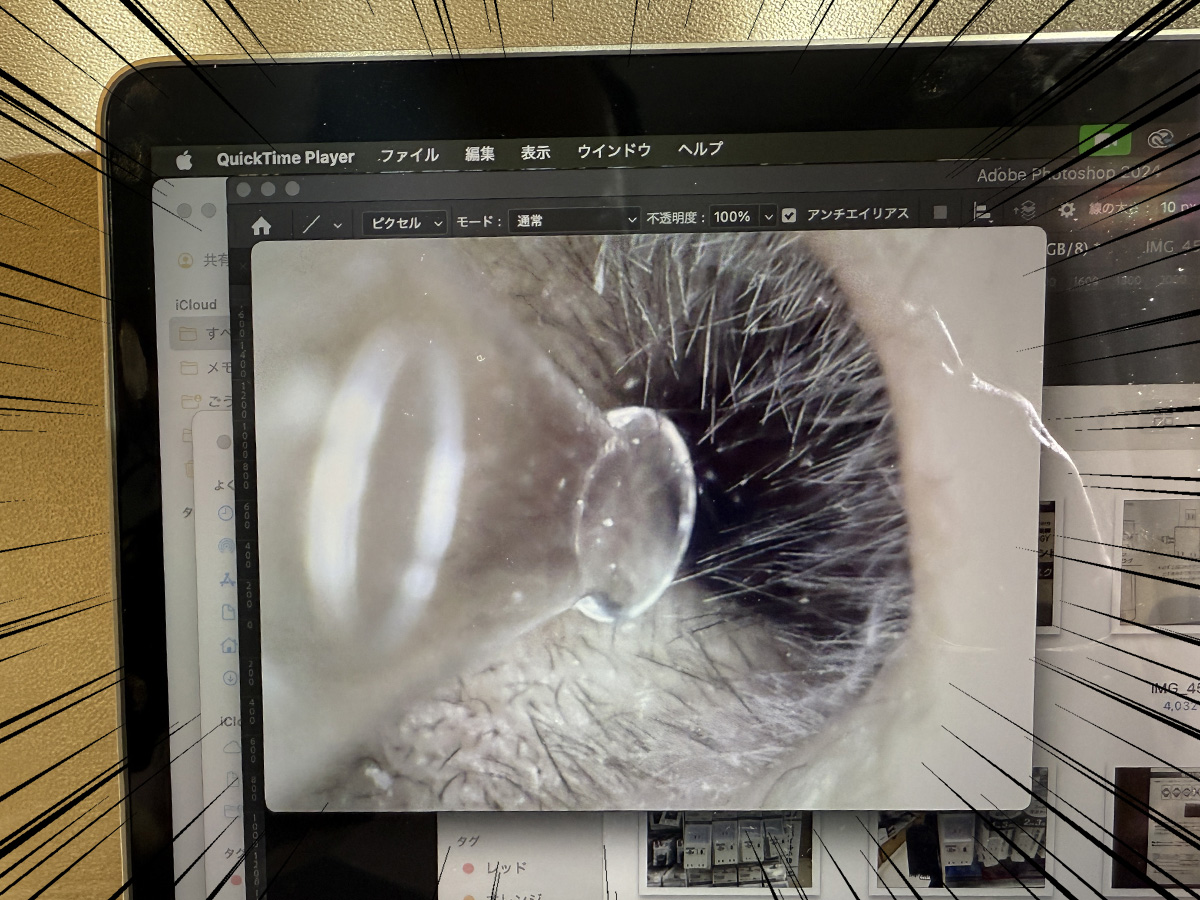Expand the Line tool preset picker chevron
This screenshot has width=1200, height=900.
click(338, 223)
